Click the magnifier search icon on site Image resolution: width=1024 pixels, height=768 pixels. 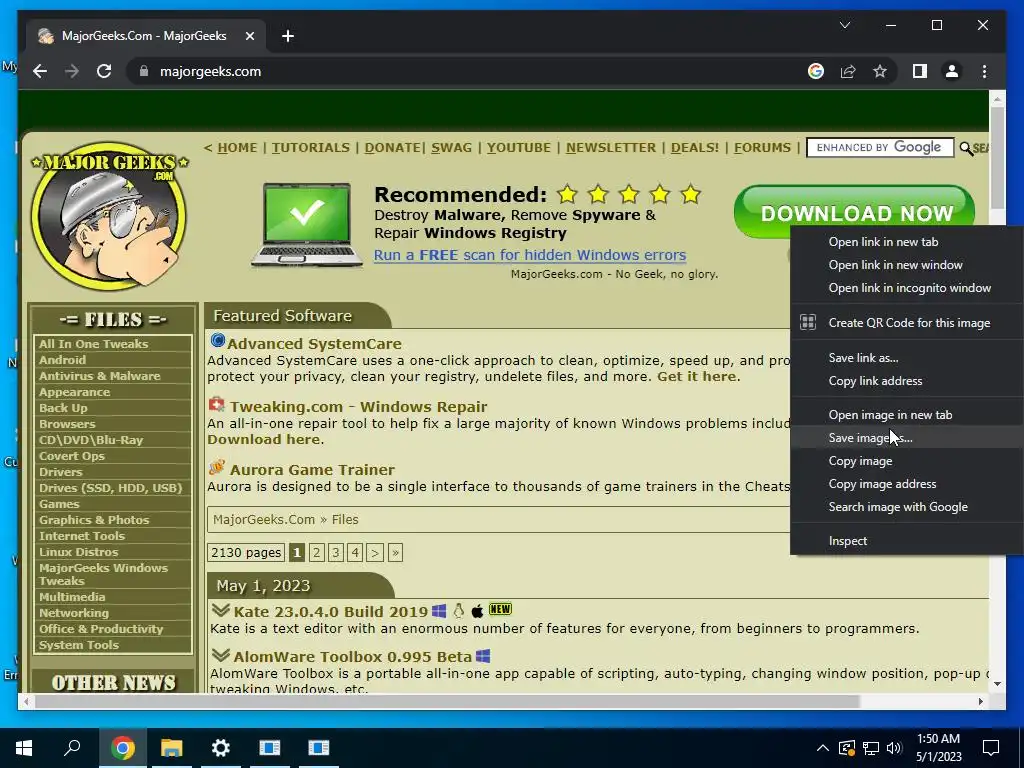click(x=966, y=148)
